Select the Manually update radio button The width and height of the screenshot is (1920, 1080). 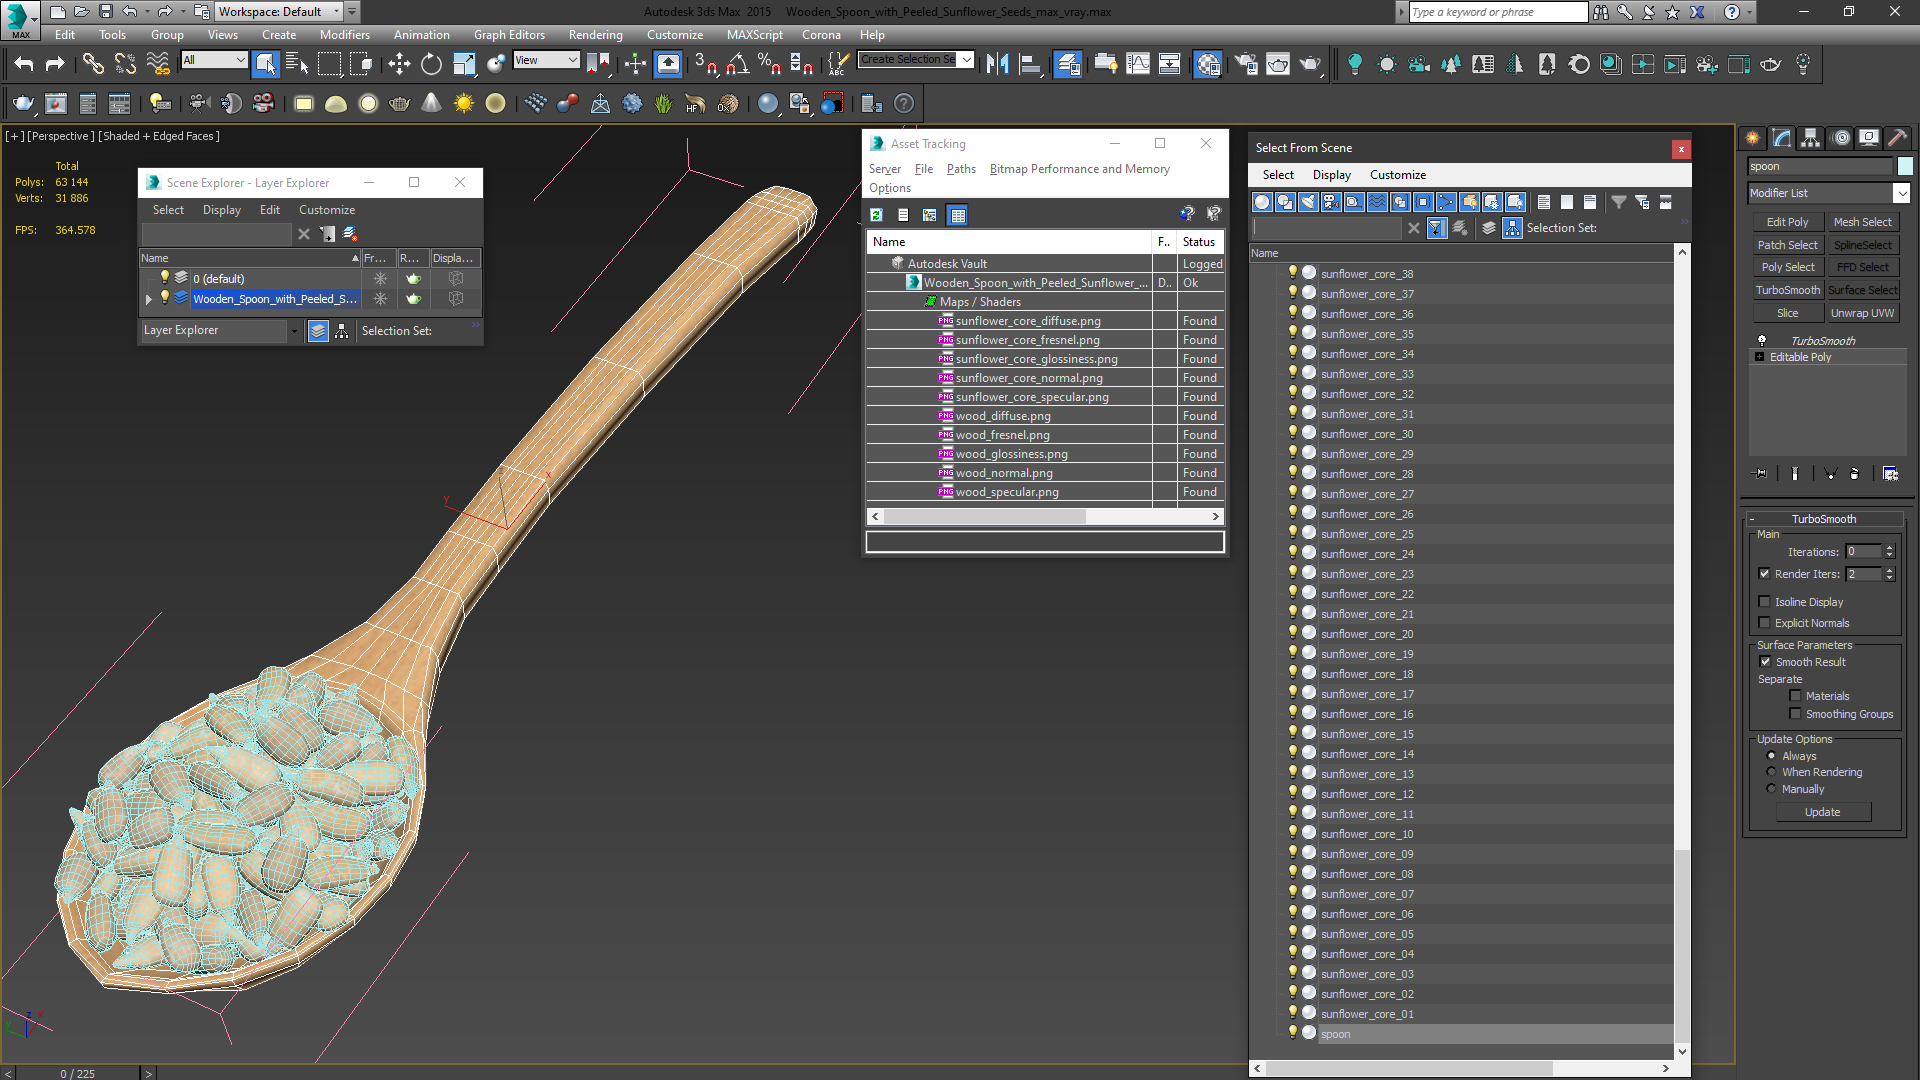1771,788
